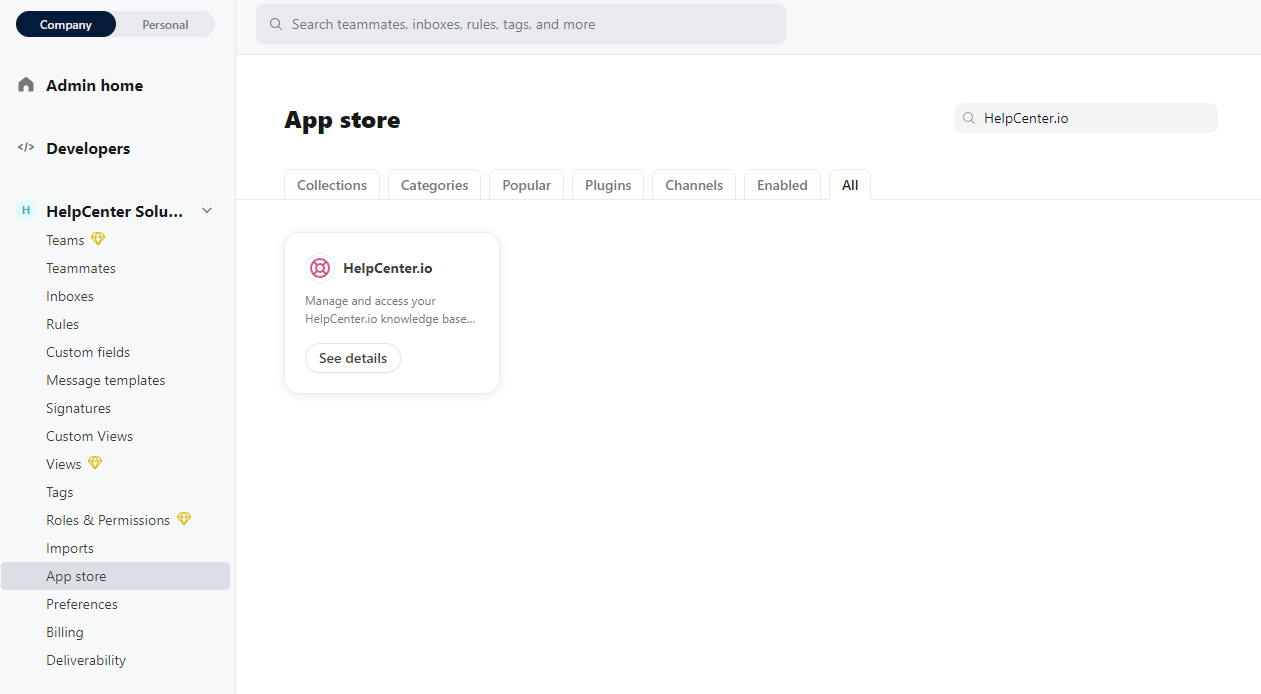Open Custom Views
The height and width of the screenshot is (694, 1261).
(x=89, y=436)
